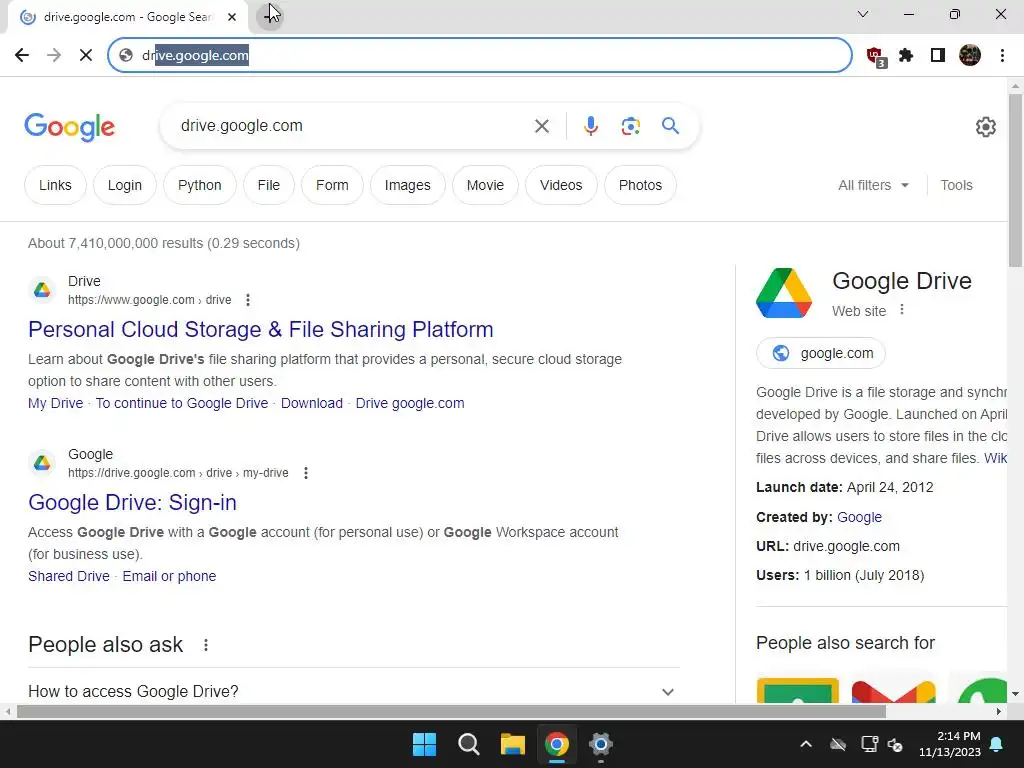Open more options for Google Sign-in result
This screenshot has height=768, width=1024.
tap(306, 473)
